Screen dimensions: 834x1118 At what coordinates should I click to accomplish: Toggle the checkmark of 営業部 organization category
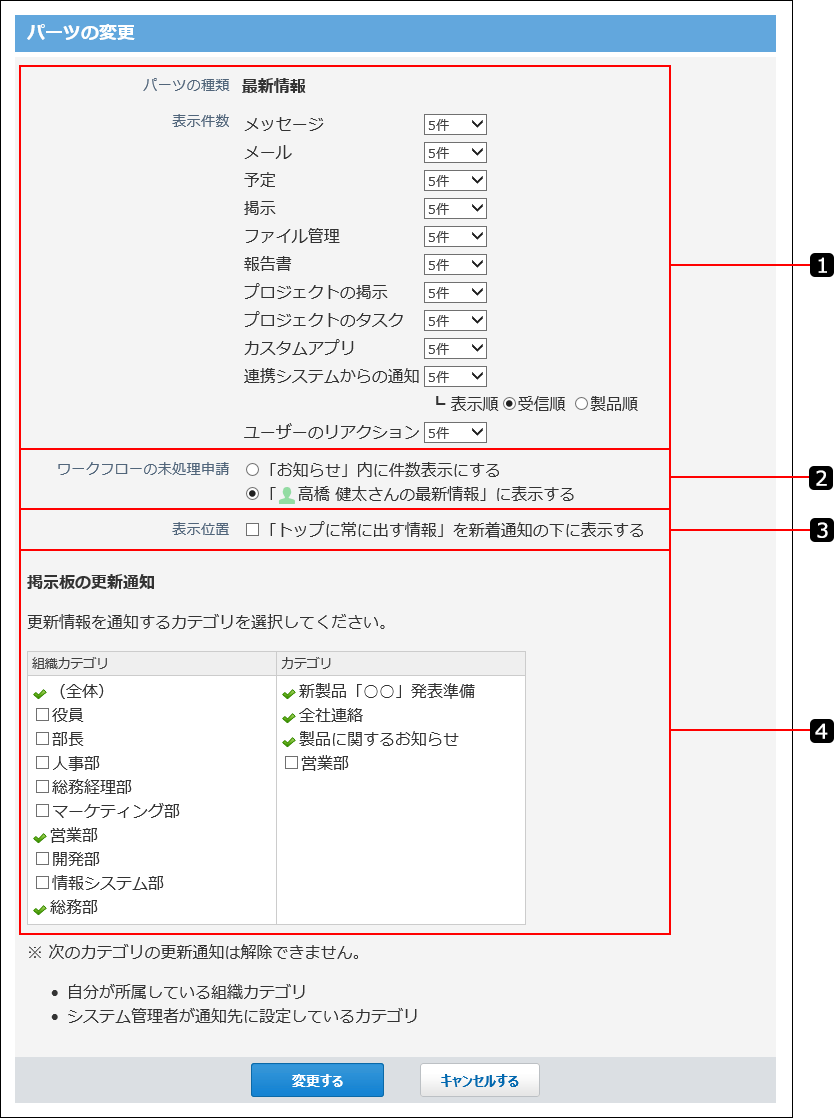40,837
